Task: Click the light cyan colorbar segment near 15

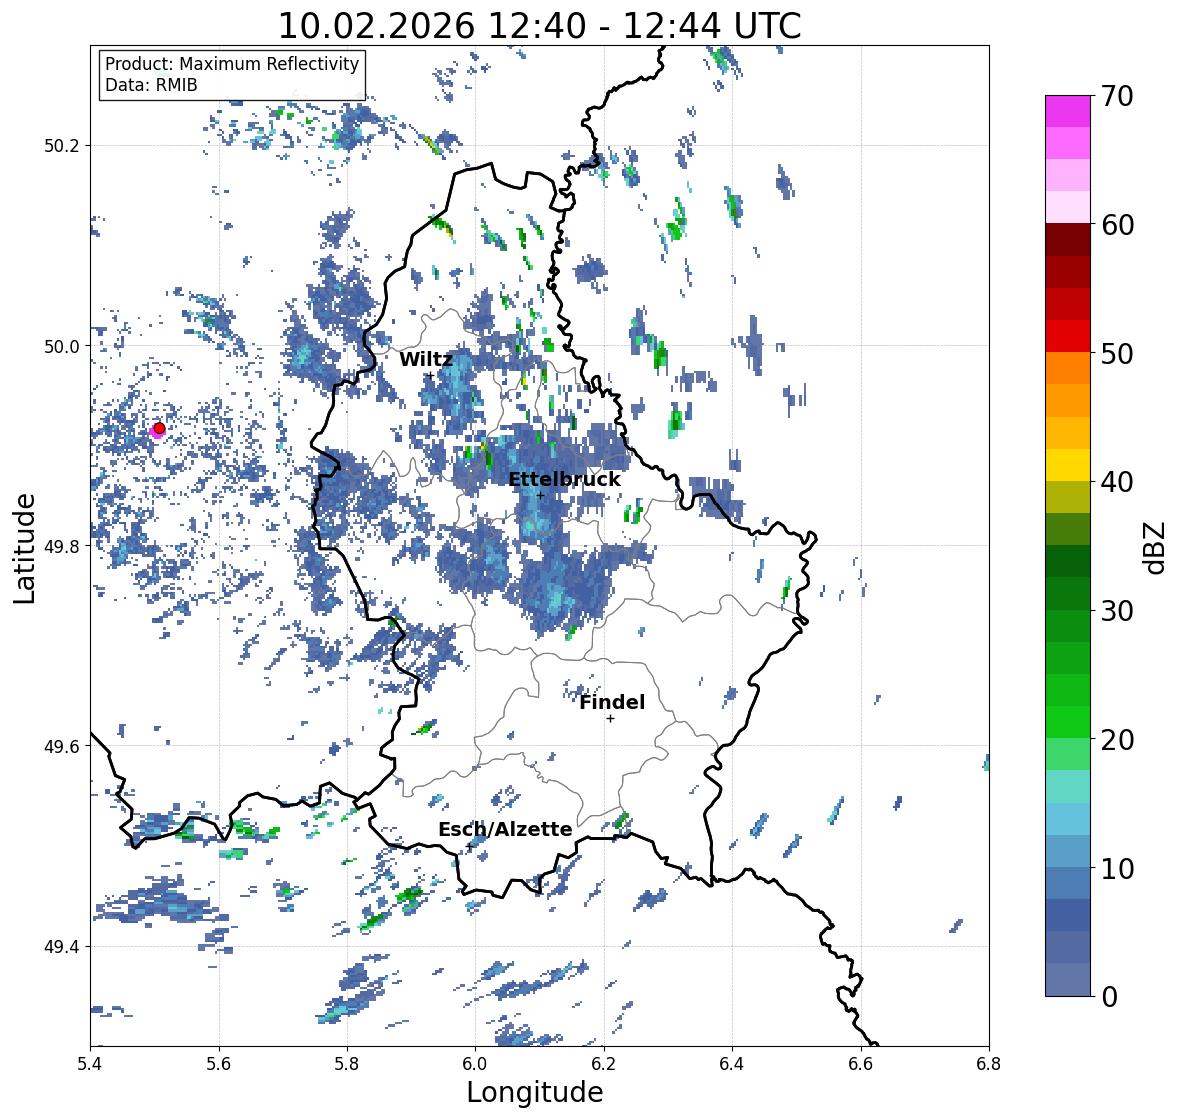Action: point(1068,786)
